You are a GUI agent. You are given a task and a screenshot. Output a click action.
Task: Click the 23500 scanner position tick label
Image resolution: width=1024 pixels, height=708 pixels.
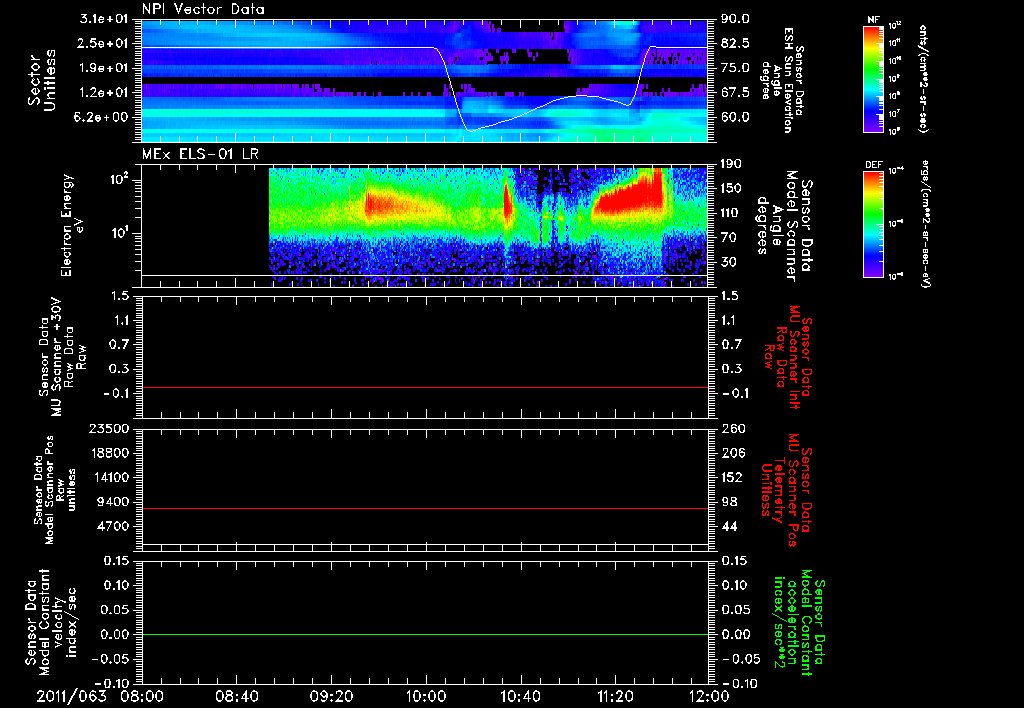(x=108, y=428)
